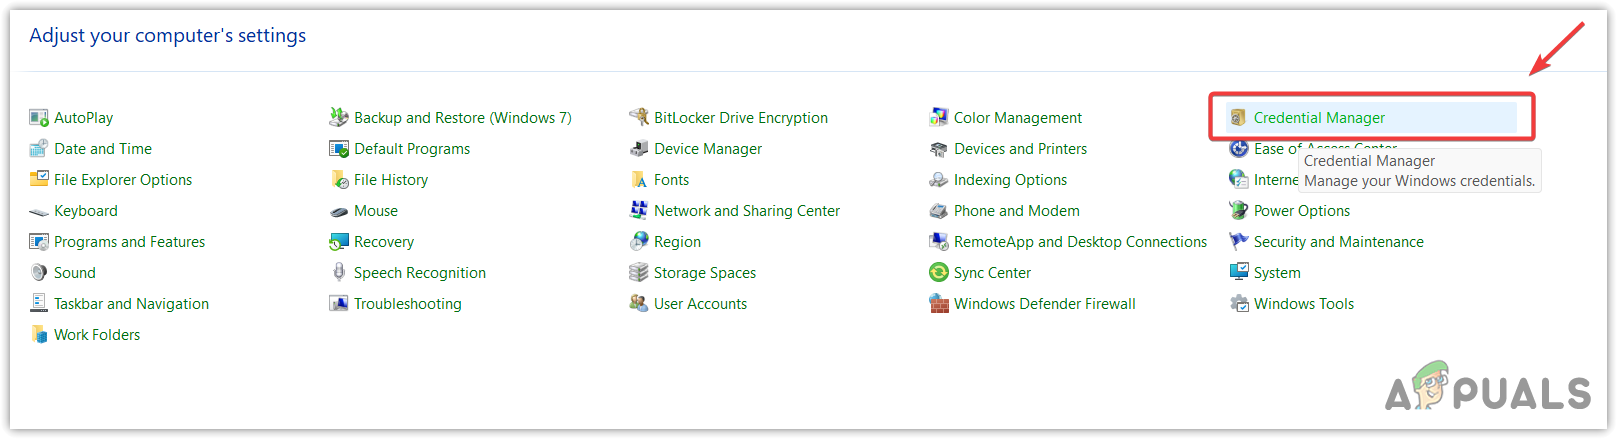Screen dimensions: 1617x439
Task: Click the Storage Spaces icon
Action: pos(639,272)
